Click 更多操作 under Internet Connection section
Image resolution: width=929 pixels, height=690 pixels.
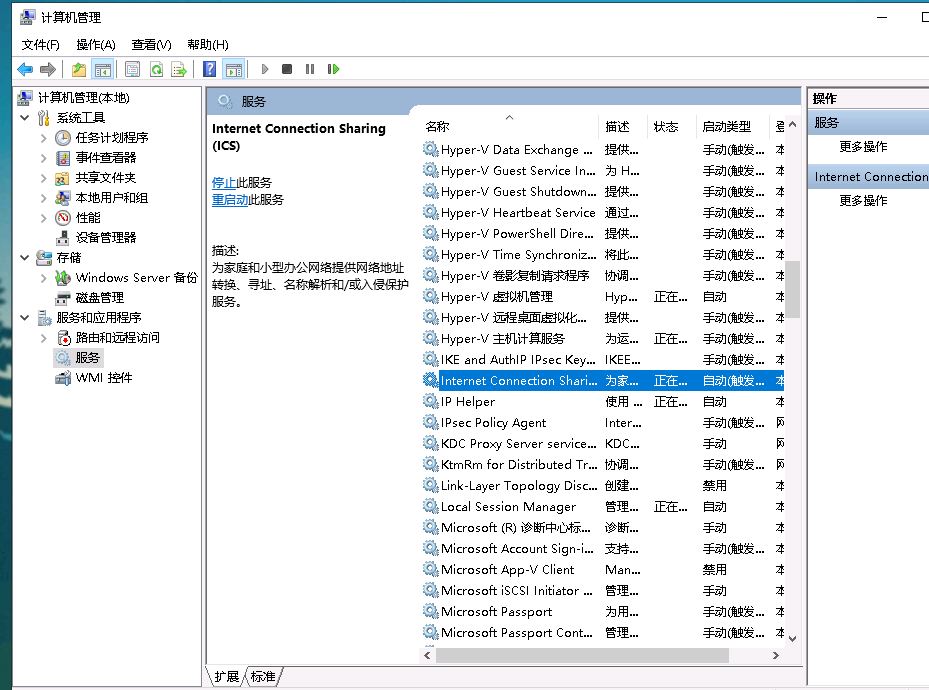[x=863, y=201]
